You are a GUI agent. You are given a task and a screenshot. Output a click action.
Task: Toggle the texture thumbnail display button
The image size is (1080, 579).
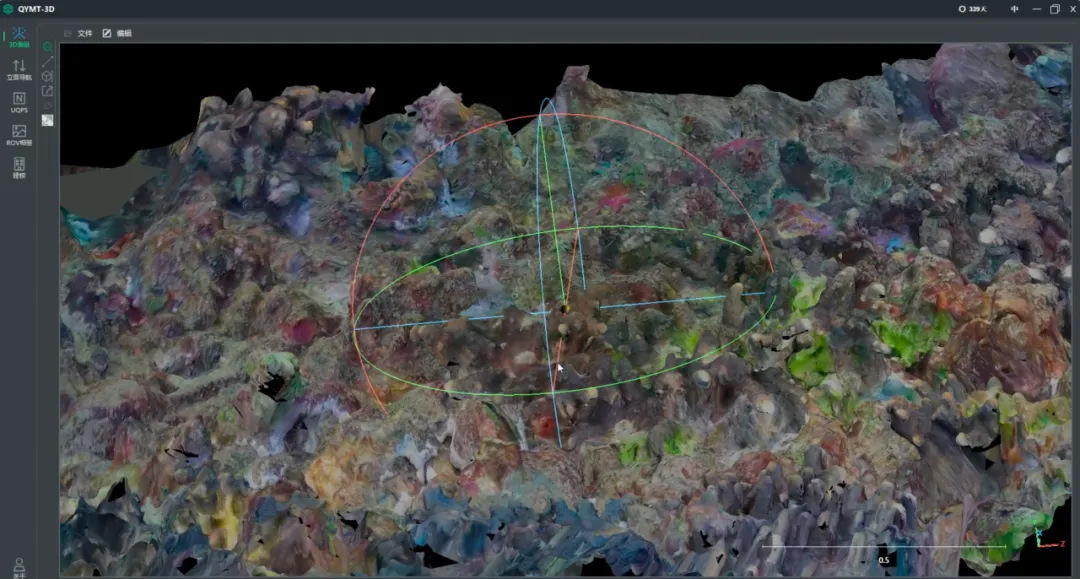(x=48, y=120)
